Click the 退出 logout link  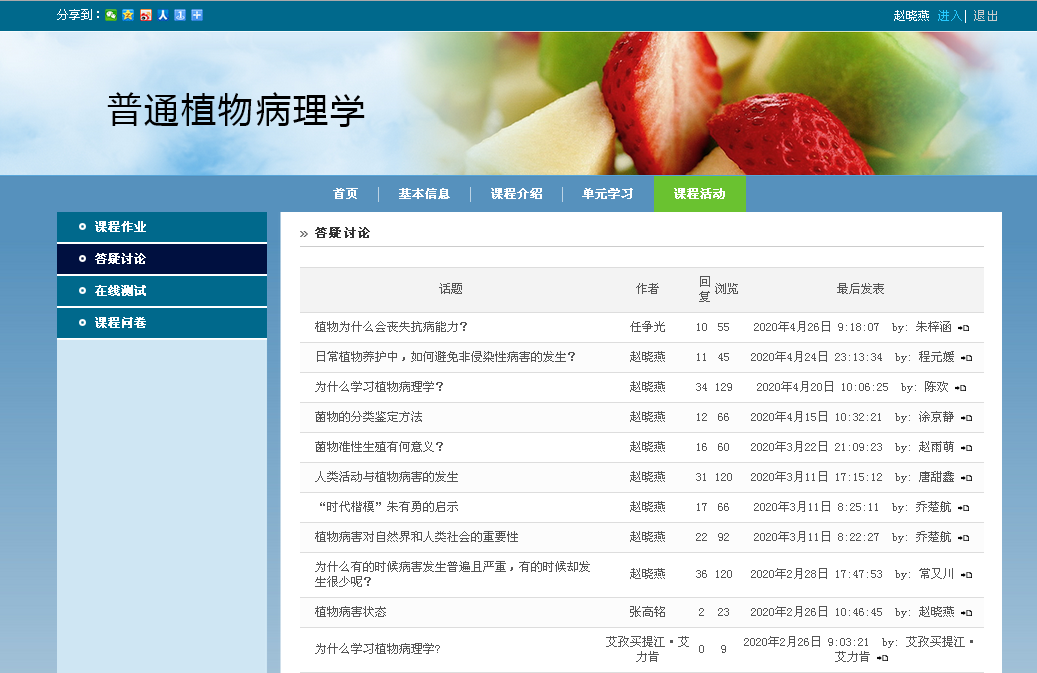coord(985,16)
